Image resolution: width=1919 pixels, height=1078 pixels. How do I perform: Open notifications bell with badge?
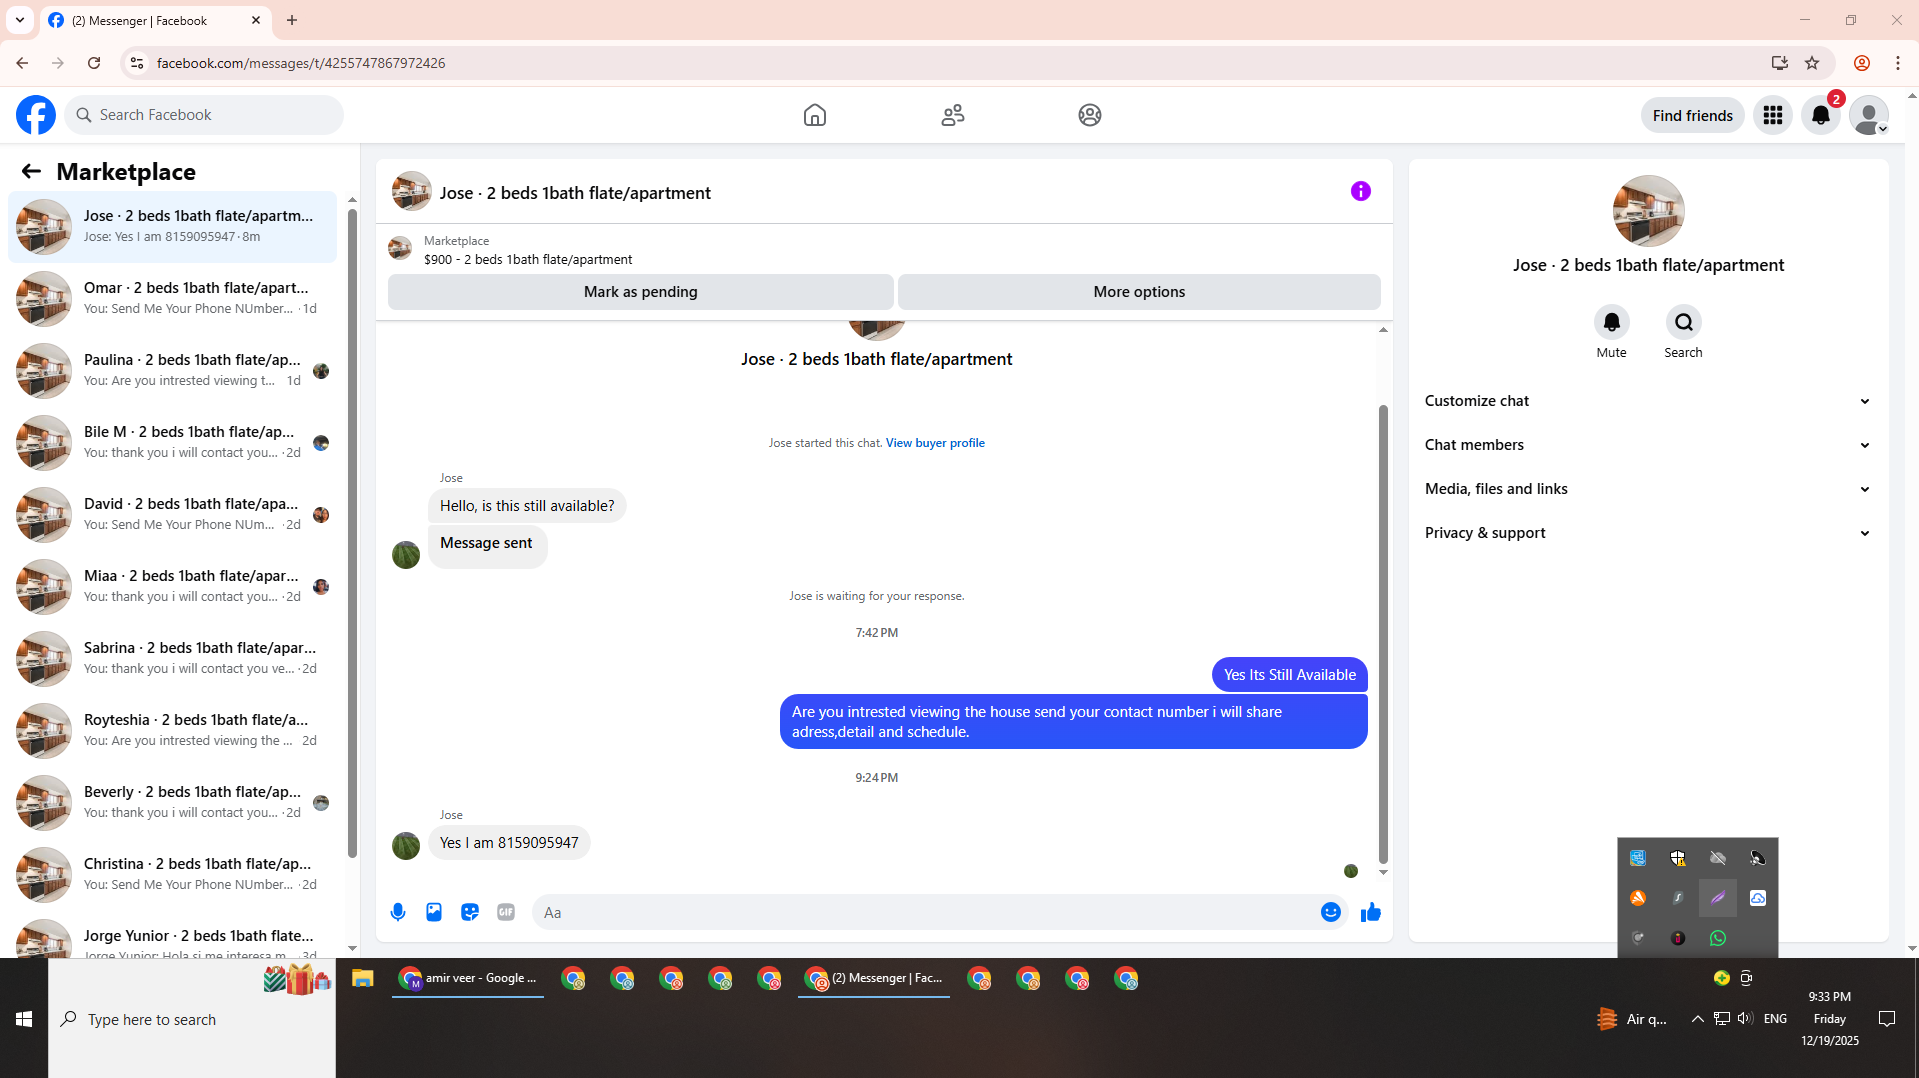click(1821, 115)
